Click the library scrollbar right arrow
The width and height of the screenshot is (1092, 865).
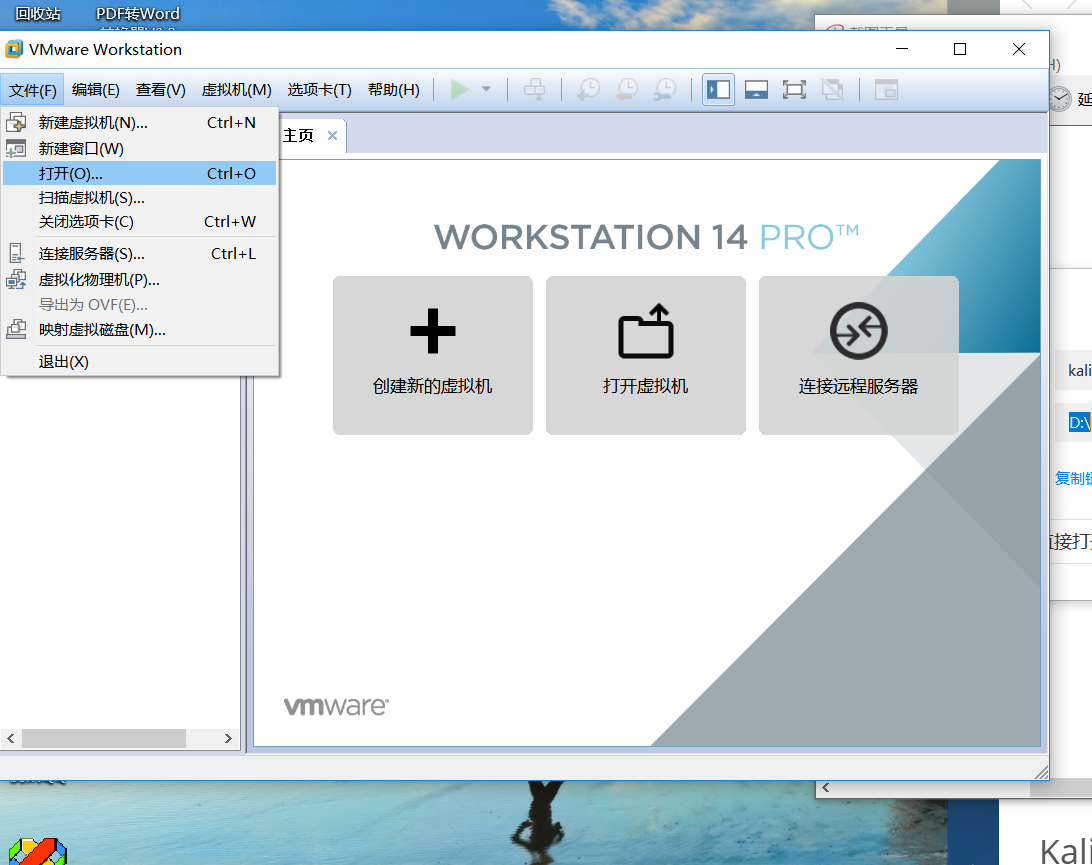[228, 738]
